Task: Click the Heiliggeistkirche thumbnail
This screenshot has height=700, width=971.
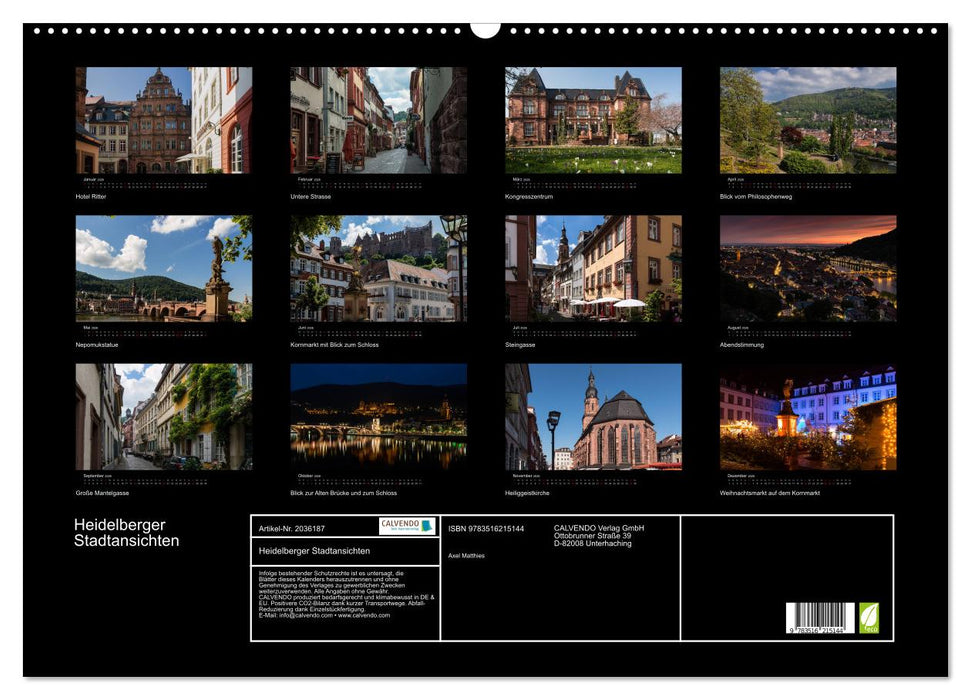Action: click(593, 417)
